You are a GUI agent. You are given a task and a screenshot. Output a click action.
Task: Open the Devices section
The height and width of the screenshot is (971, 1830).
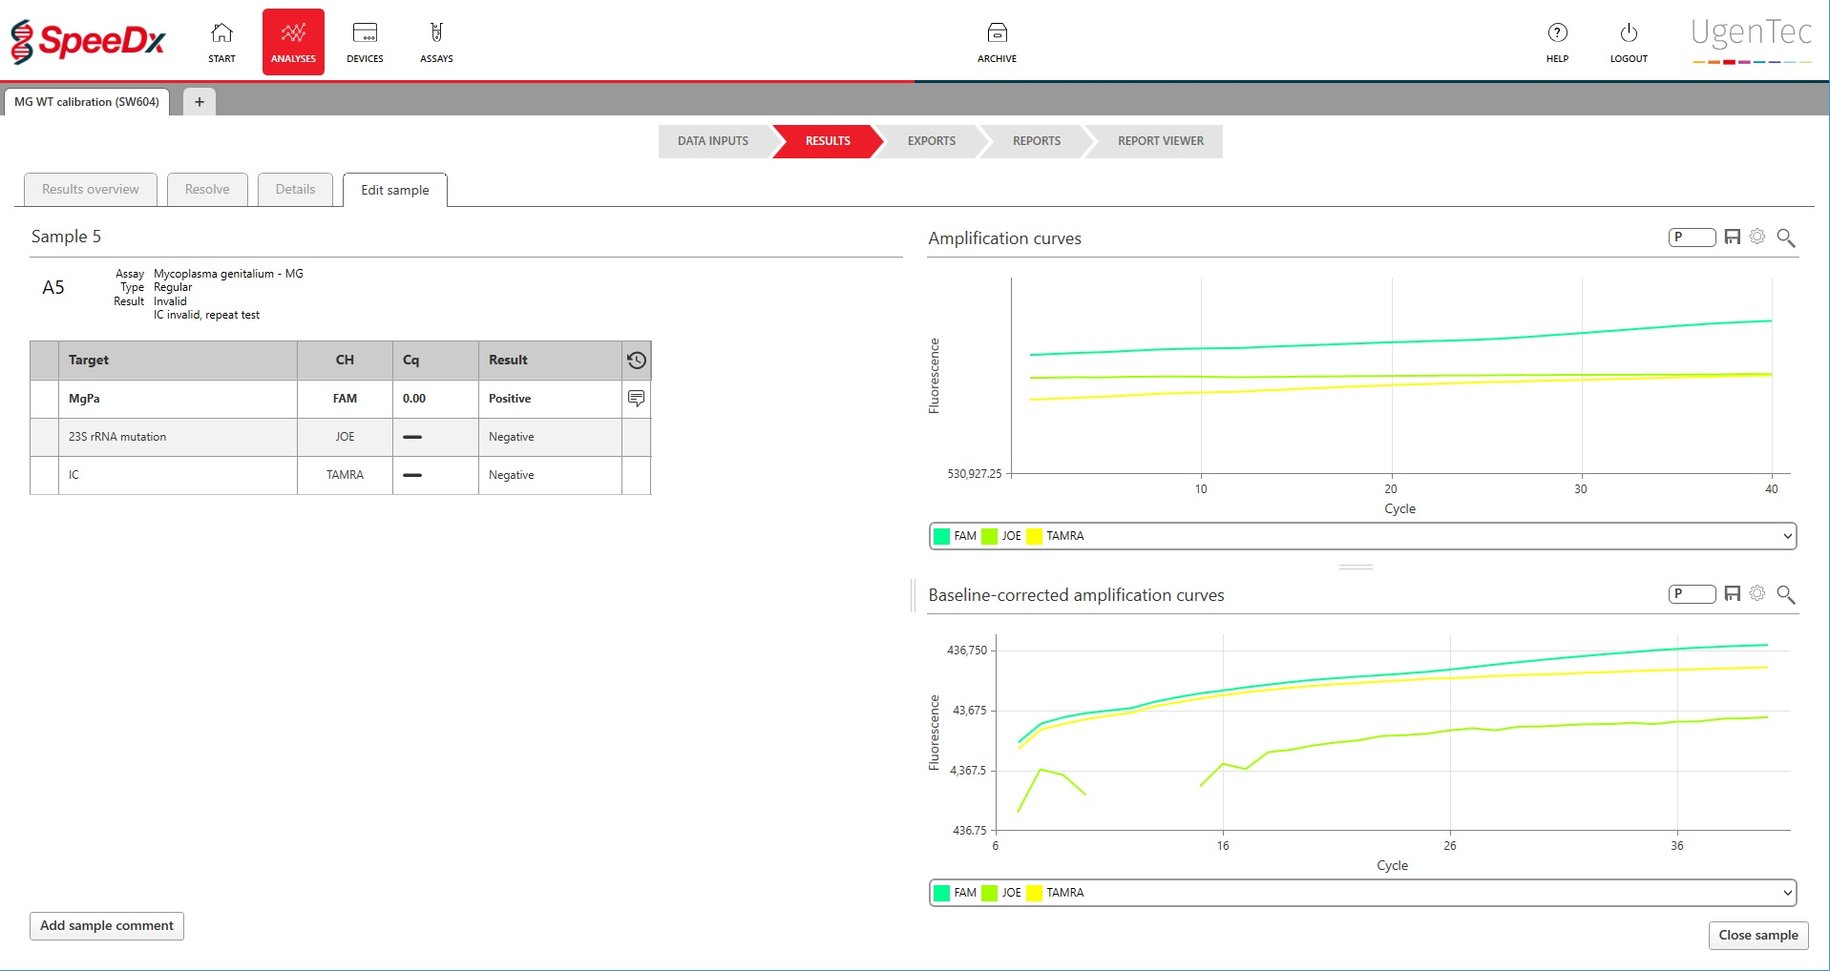coord(364,40)
